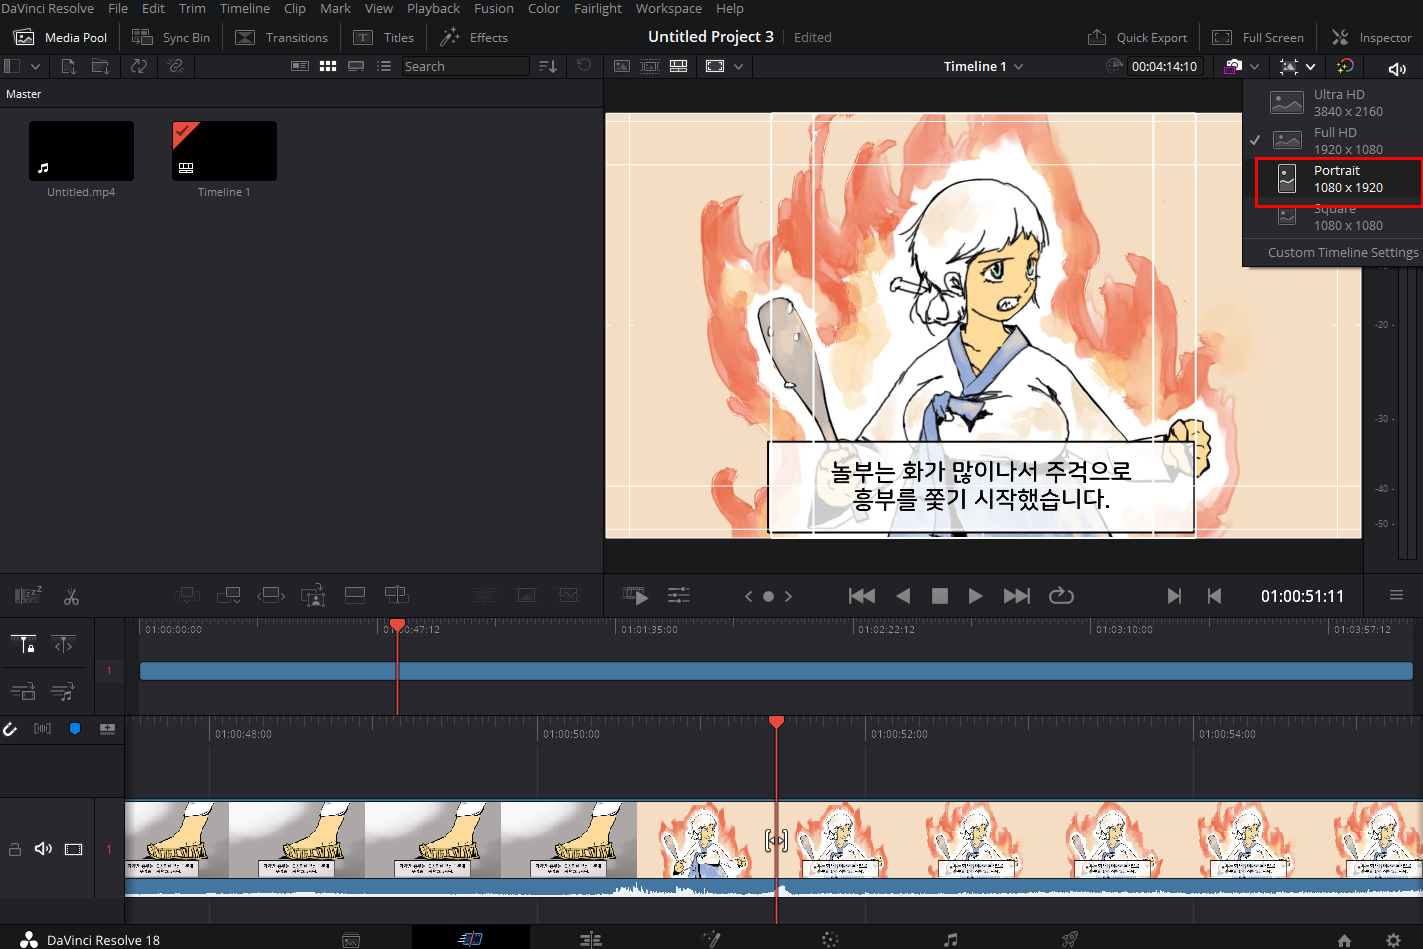Click the Source Overwrite icon
The width and height of the screenshot is (1423, 949).
[x=397, y=595]
